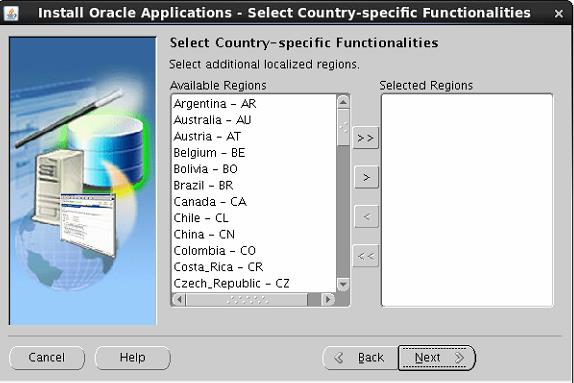Click the horizontal scroll right arrow

pyautogui.click(x=328, y=300)
